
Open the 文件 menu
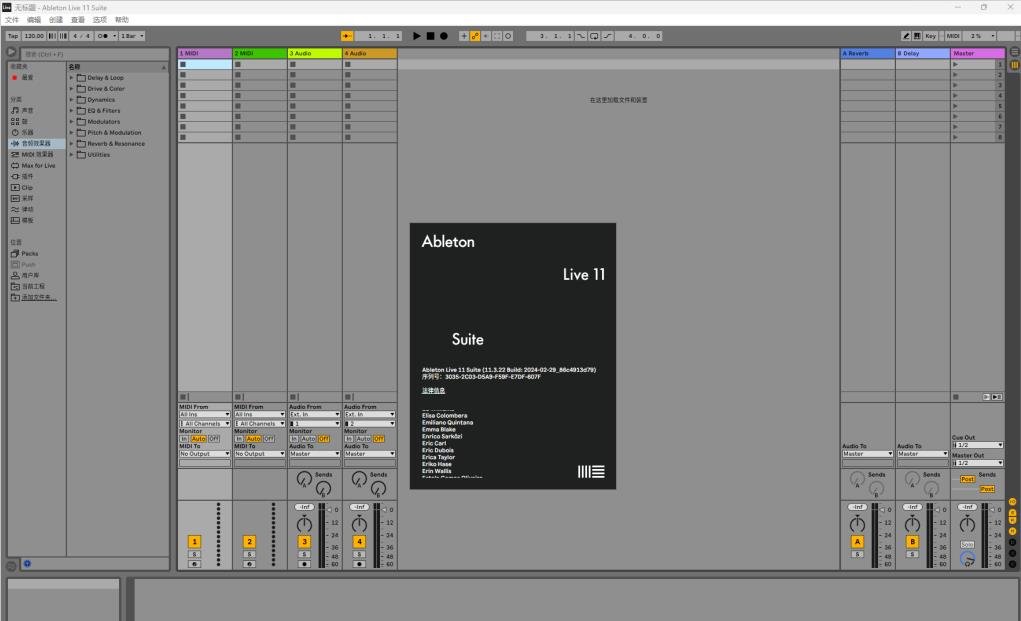(x=12, y=20)
